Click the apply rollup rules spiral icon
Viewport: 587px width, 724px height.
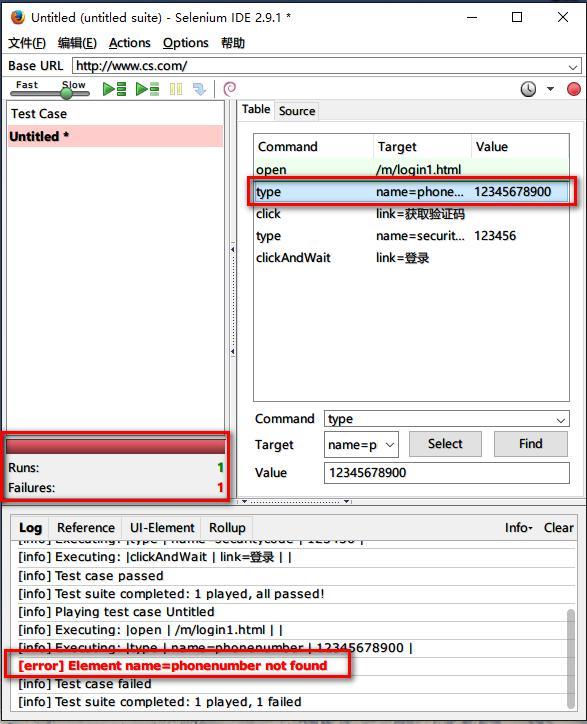click(230, 89)
